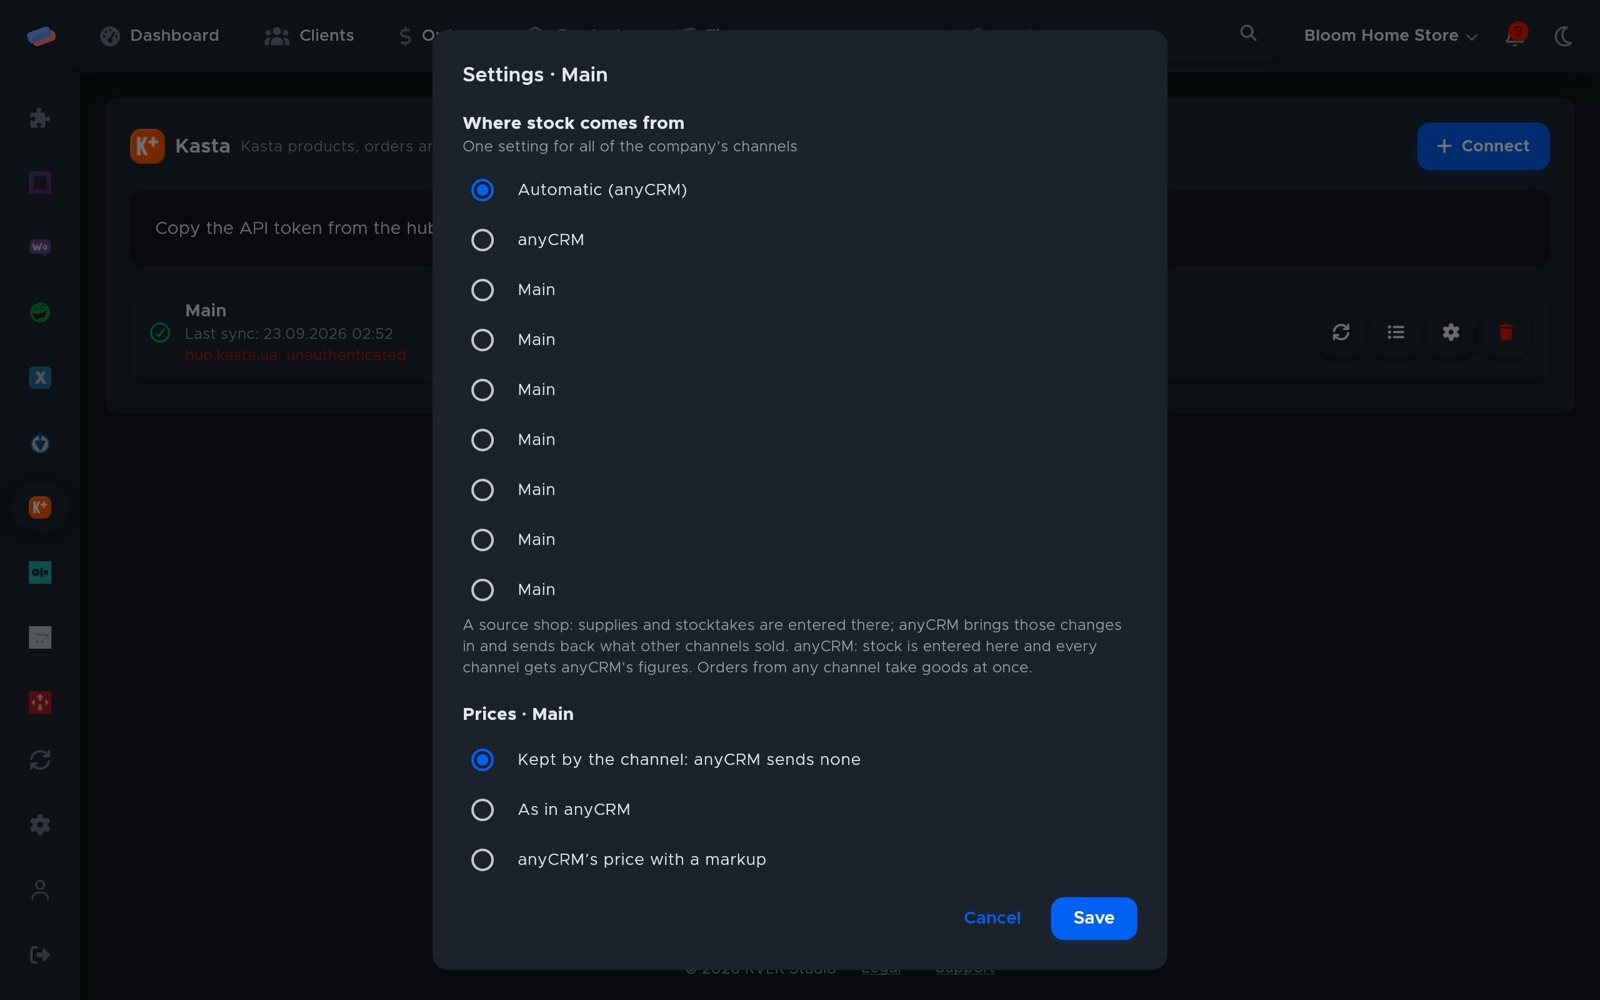Delete Main connection with the red trash icon
Screen dimensions: 1600x1000
[1506, 332]
